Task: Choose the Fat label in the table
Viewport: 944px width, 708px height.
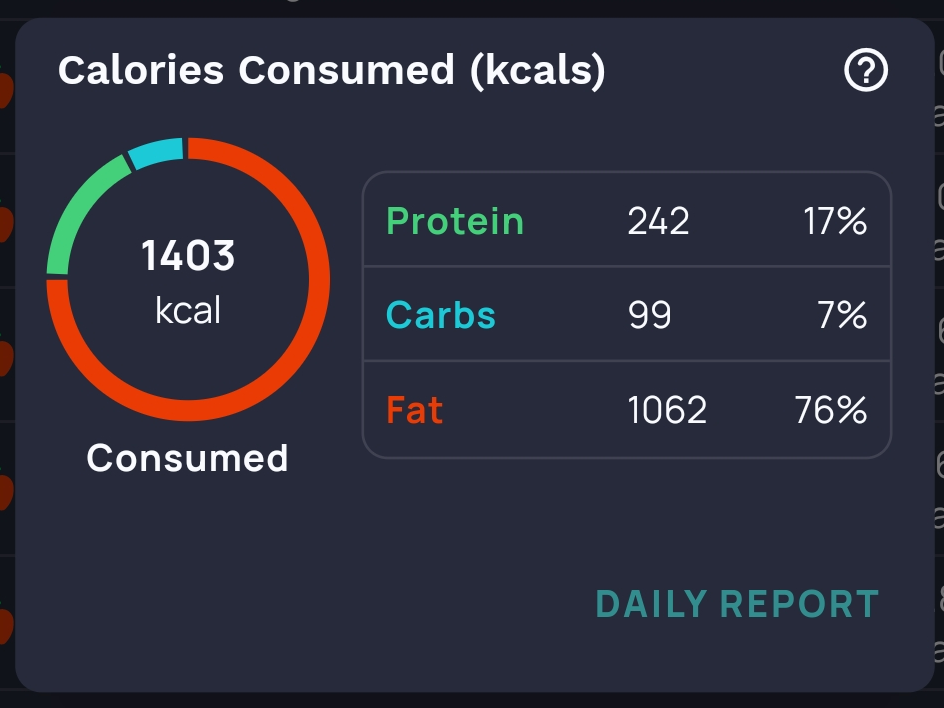Action: 415,410
